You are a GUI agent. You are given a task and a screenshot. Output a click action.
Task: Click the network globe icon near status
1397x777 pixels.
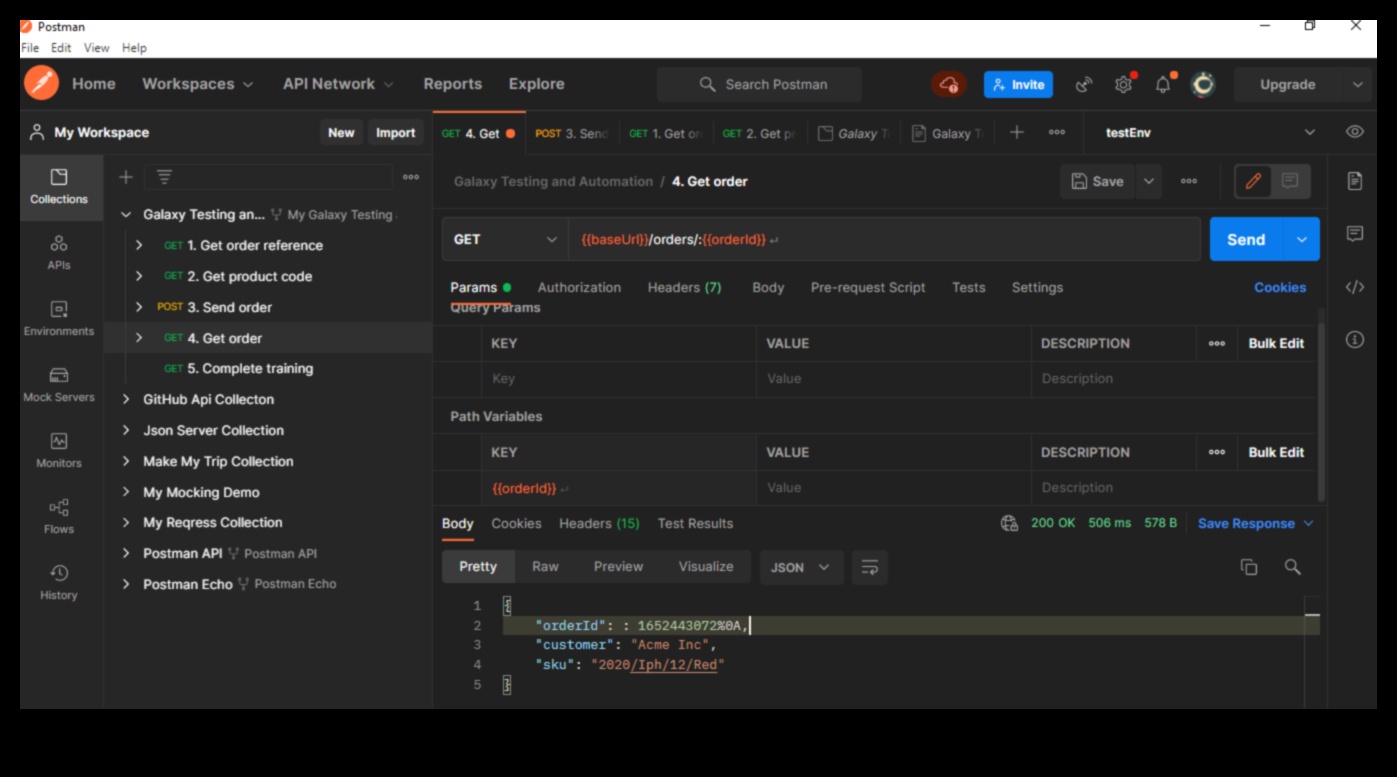(1009, 523)
